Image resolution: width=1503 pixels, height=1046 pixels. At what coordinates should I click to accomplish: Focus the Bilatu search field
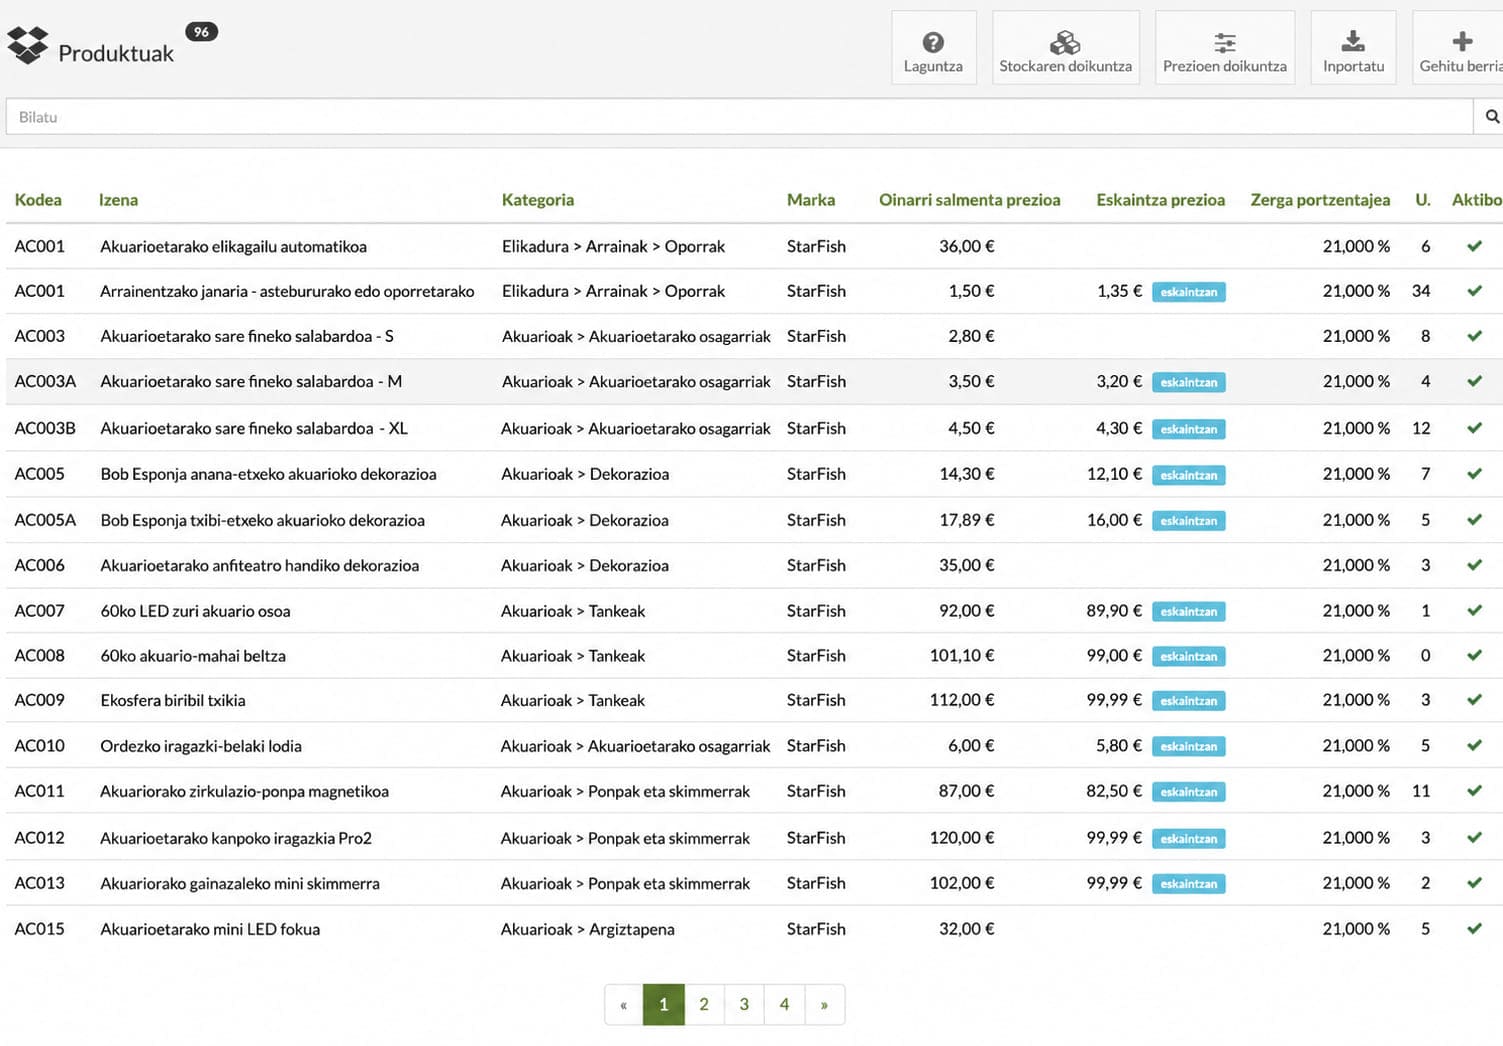click(x=739, y=117)
